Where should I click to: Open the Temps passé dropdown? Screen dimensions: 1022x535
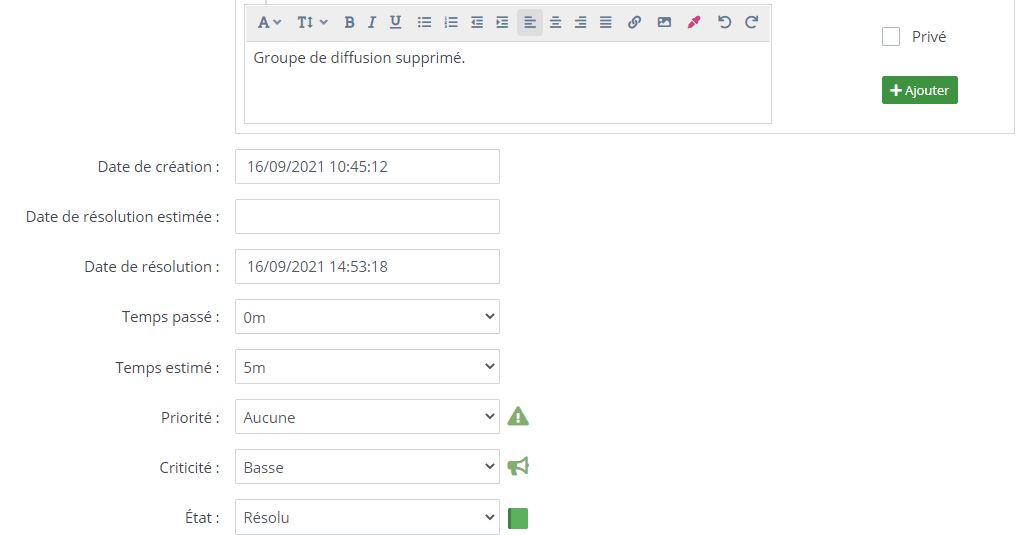[x=367, y=317]
